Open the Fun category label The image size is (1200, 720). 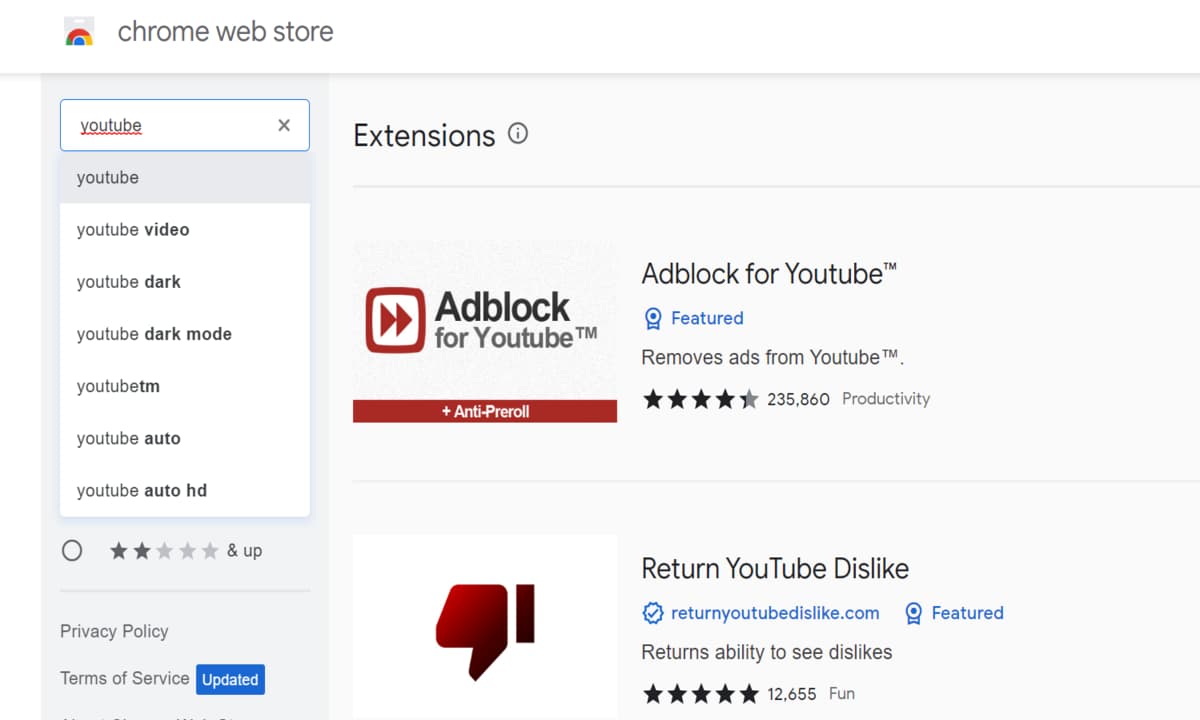tap(841, 693)
